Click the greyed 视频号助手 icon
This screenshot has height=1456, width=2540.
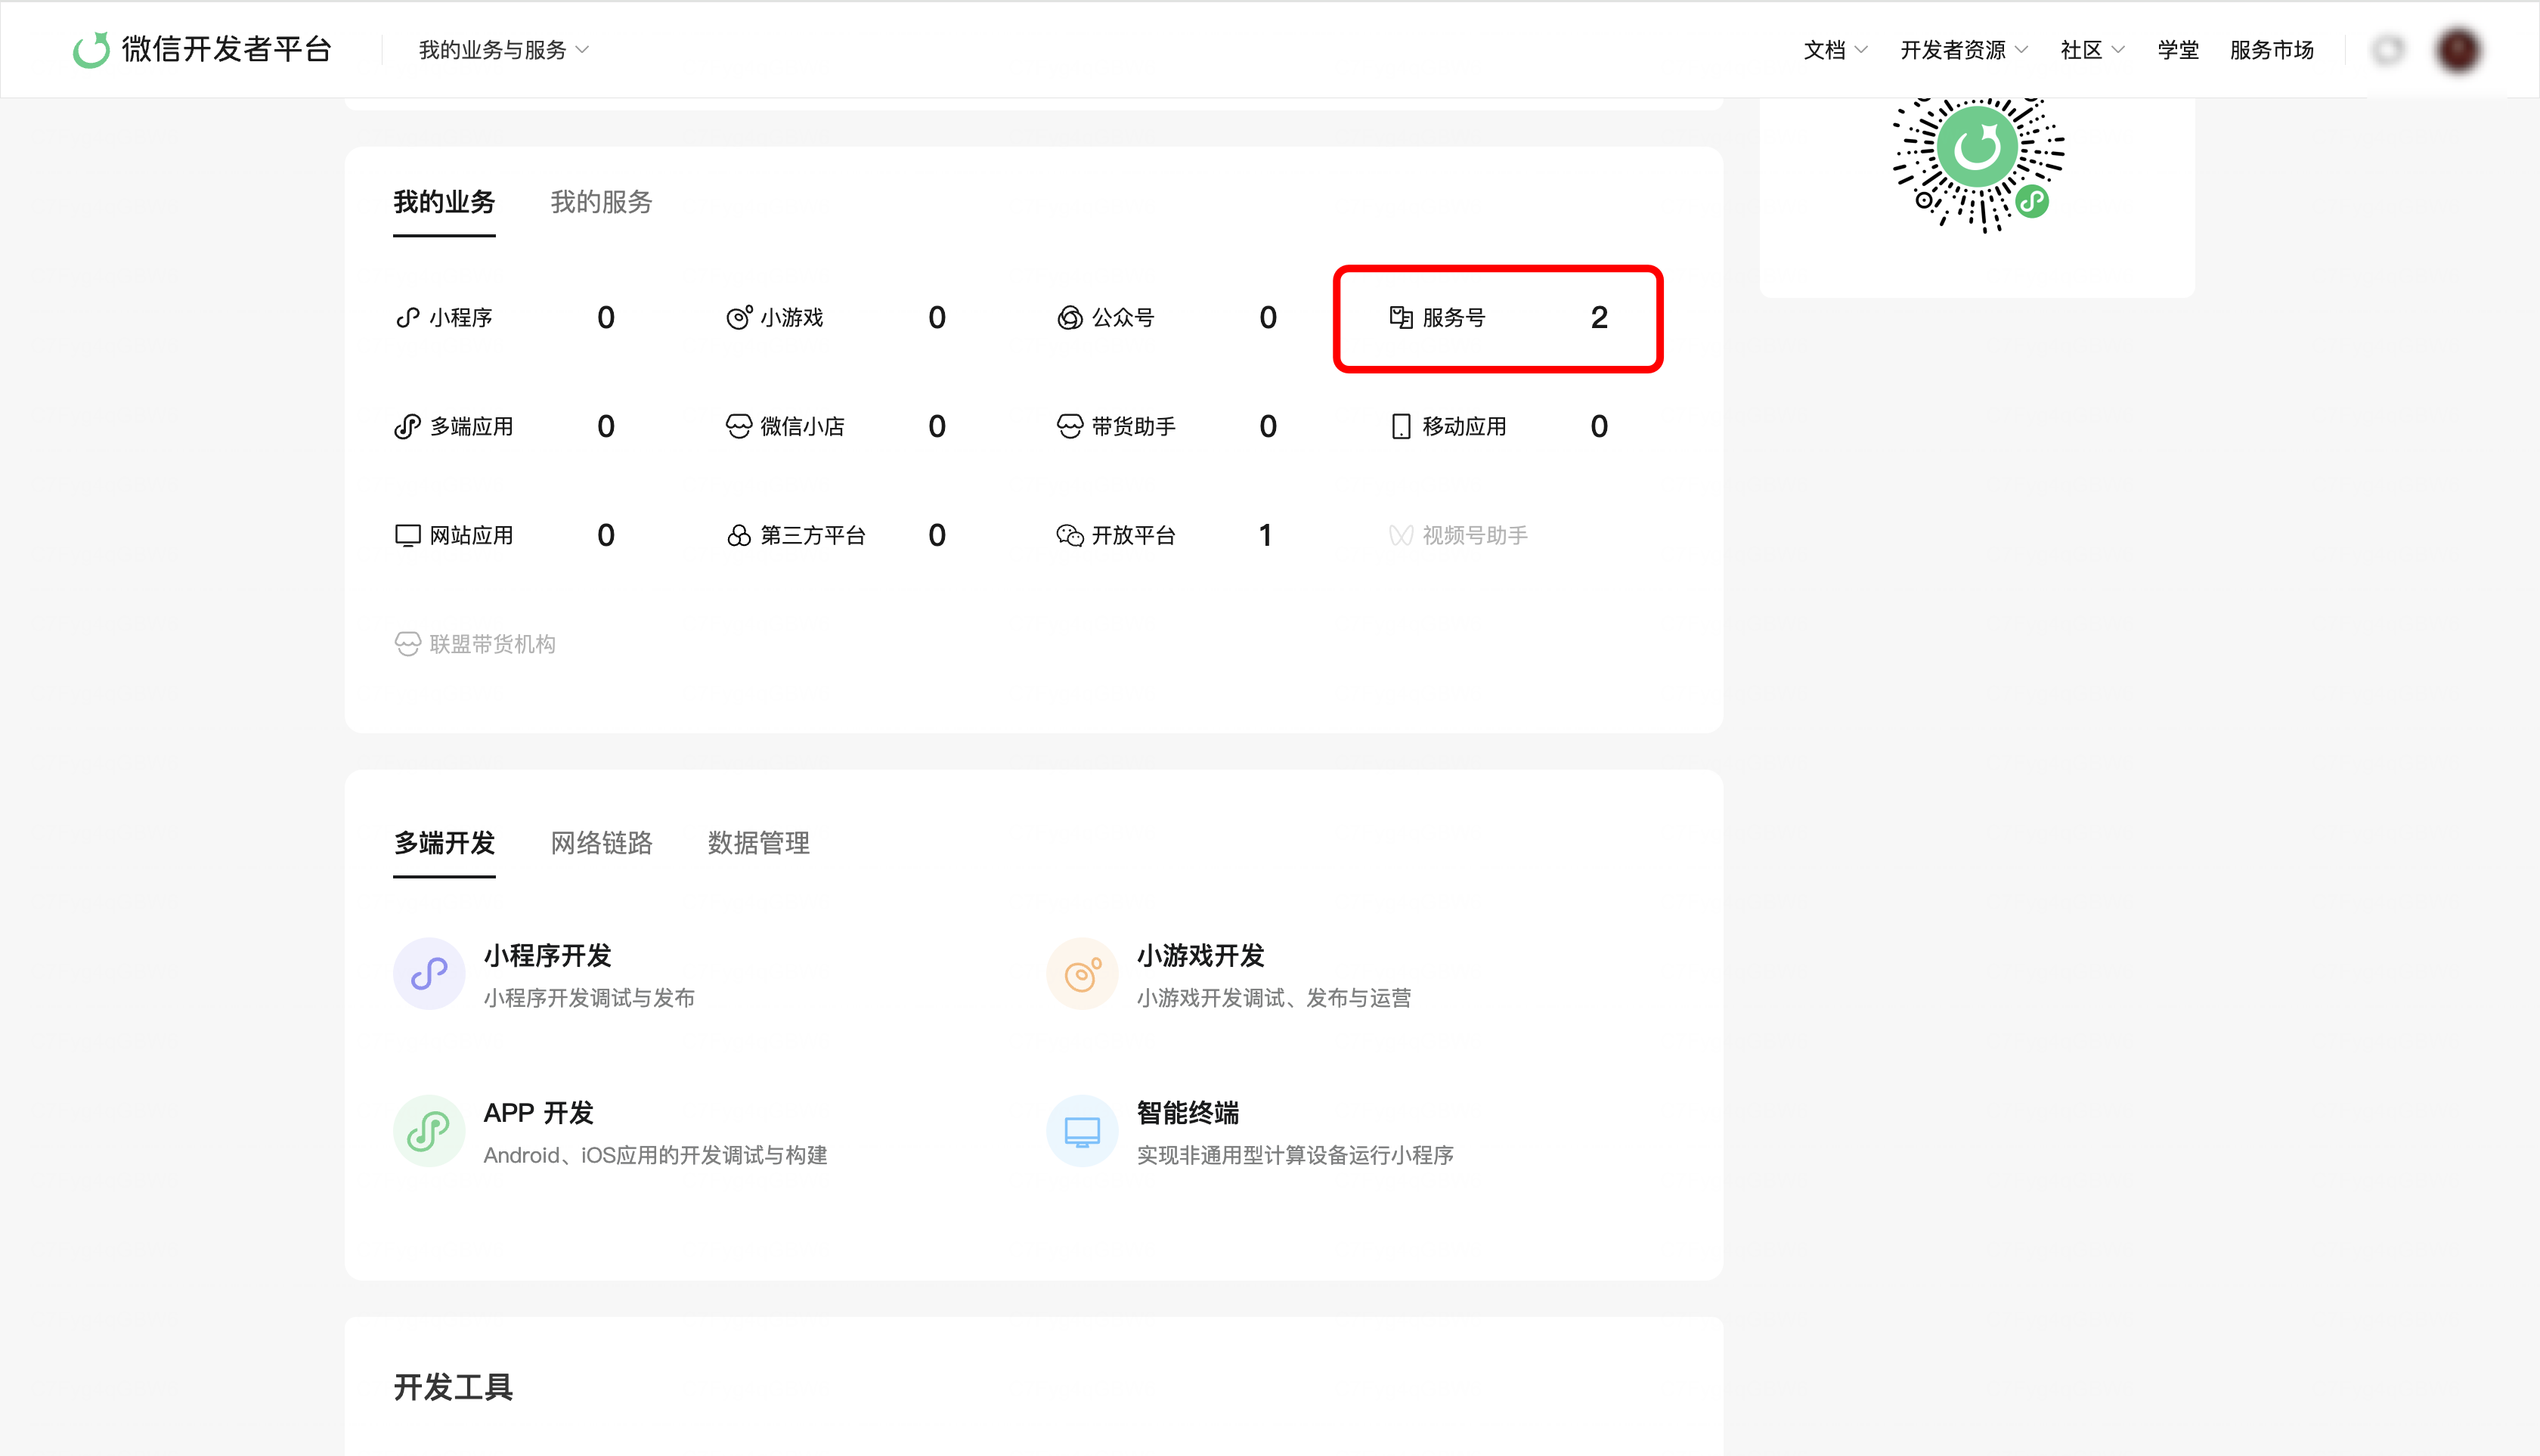[1401, 536]
